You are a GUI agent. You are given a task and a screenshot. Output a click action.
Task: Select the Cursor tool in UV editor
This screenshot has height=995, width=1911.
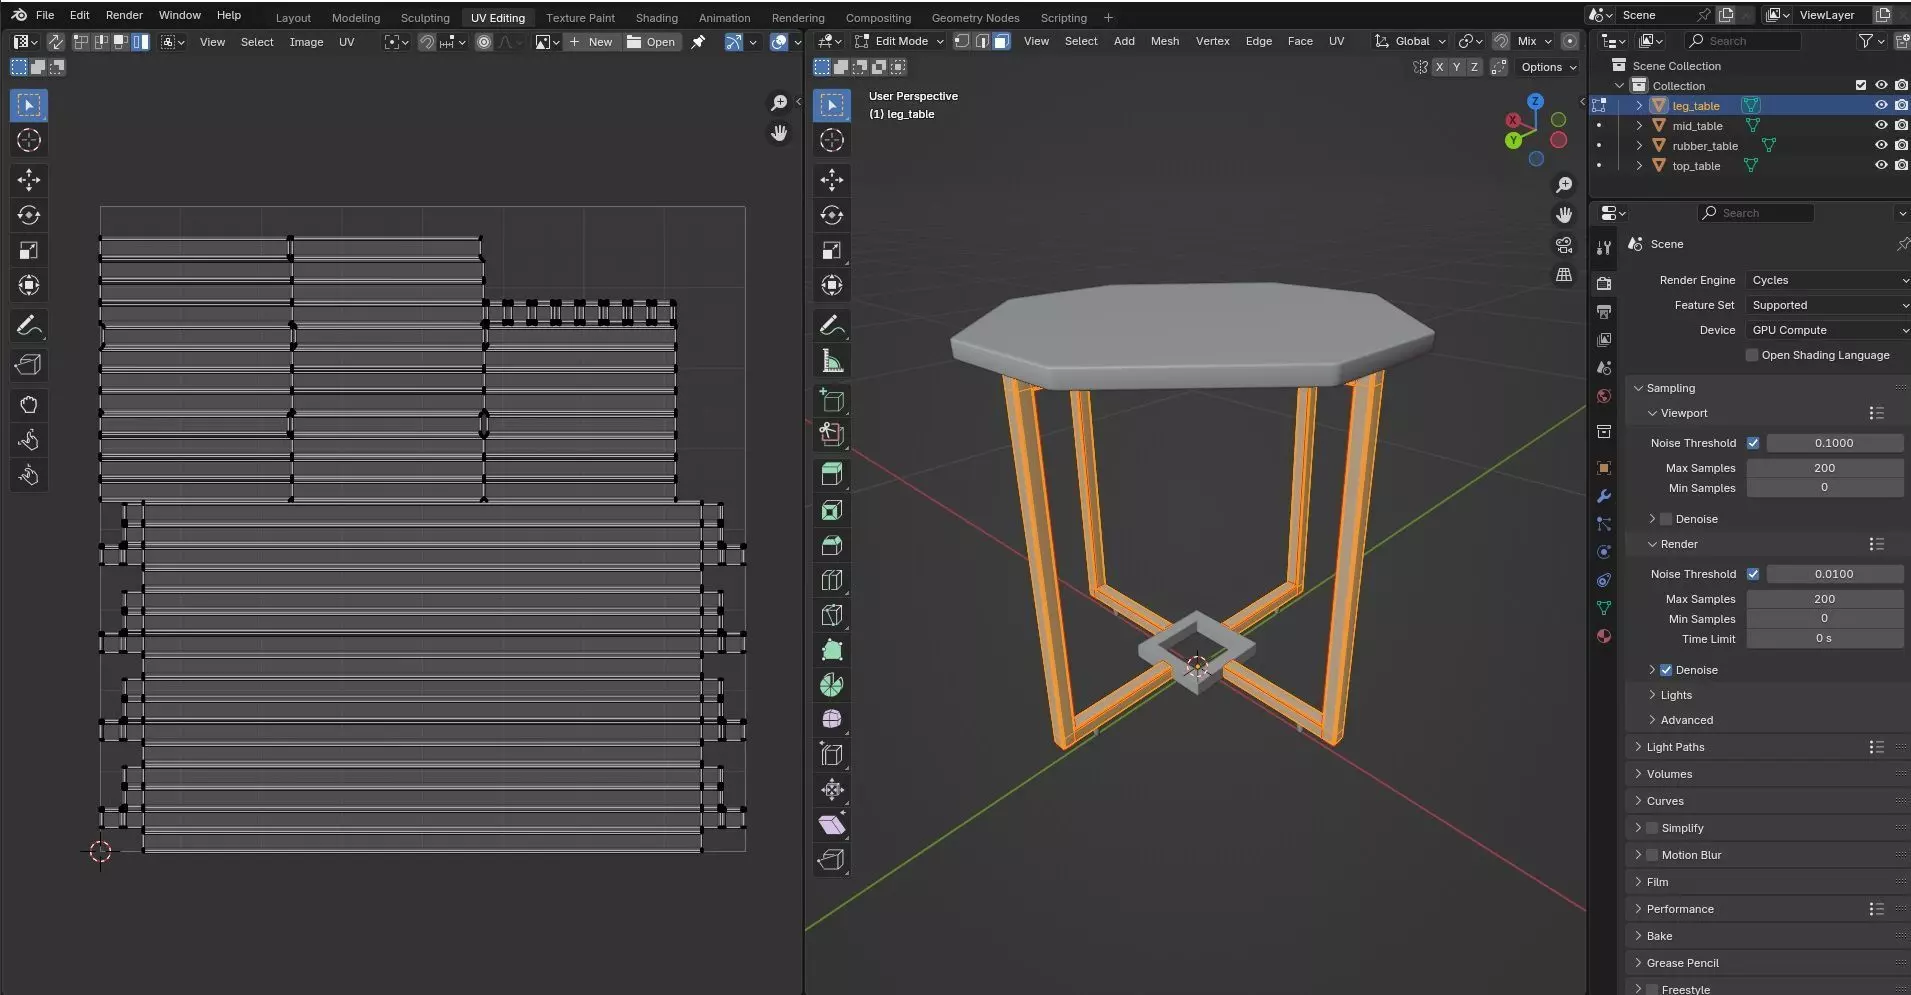(x=29, y=140)
